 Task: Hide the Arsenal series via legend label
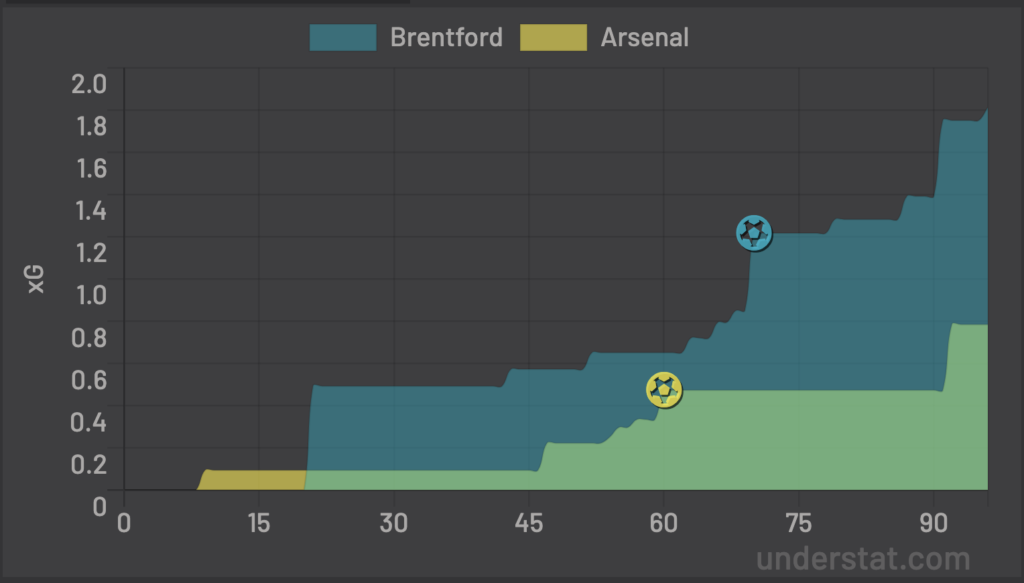tap(644, 38)
